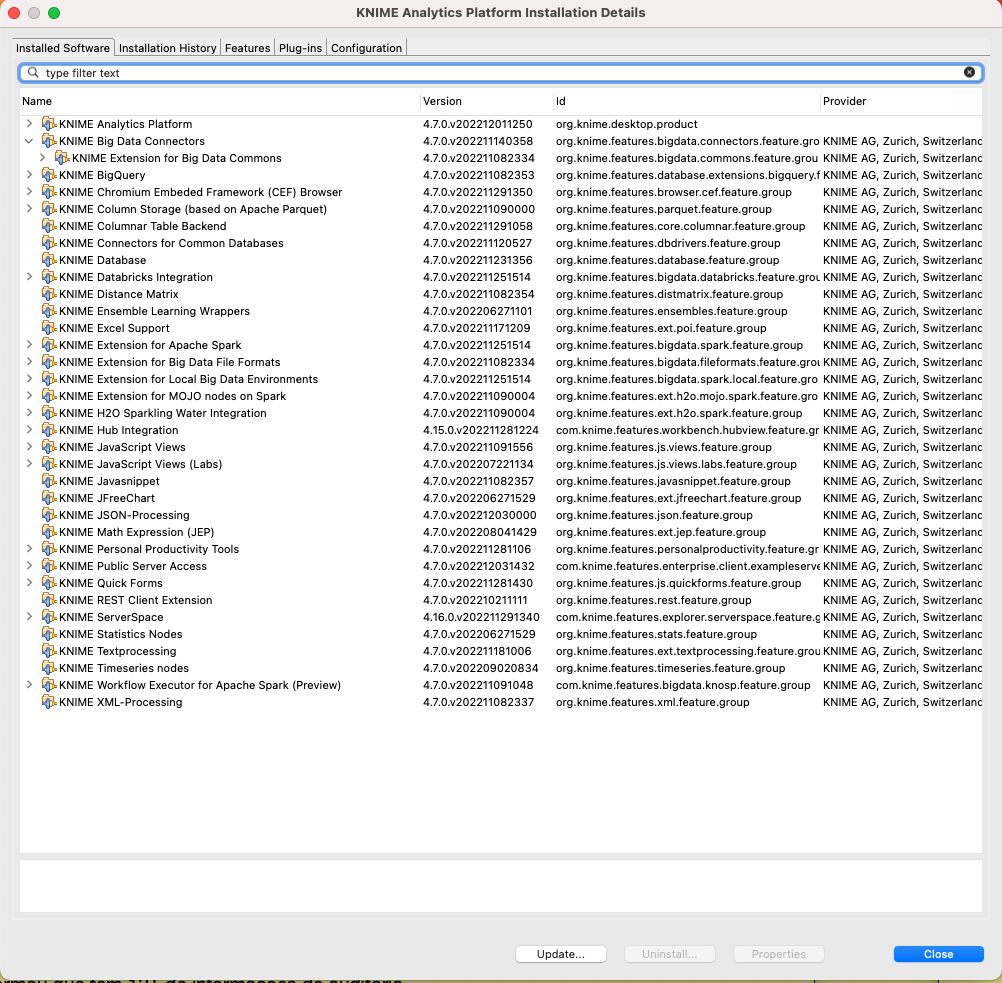
Task: Switch to the Installed Software tab
Action: point(63,48)
